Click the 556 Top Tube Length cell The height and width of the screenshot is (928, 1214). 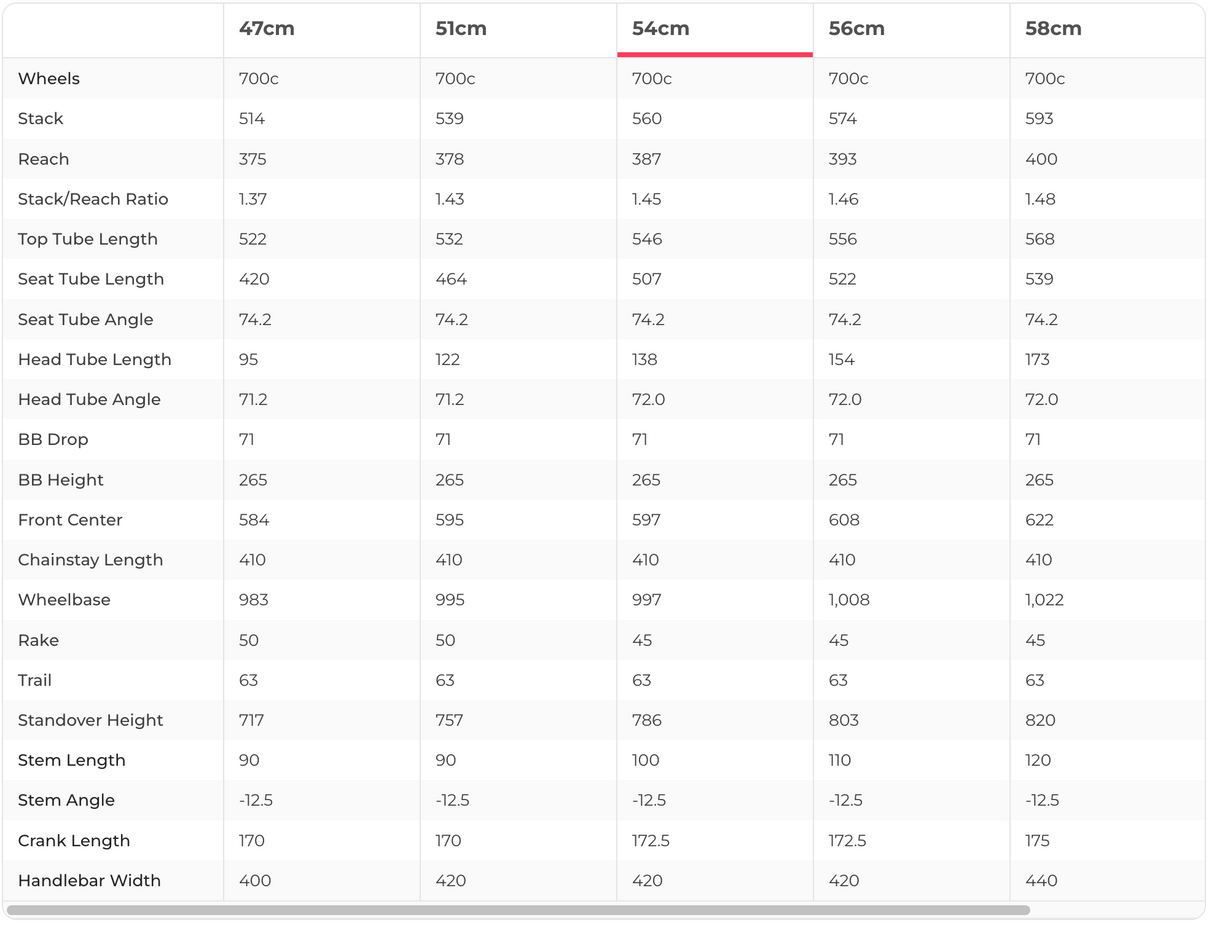tap(844, 239)
